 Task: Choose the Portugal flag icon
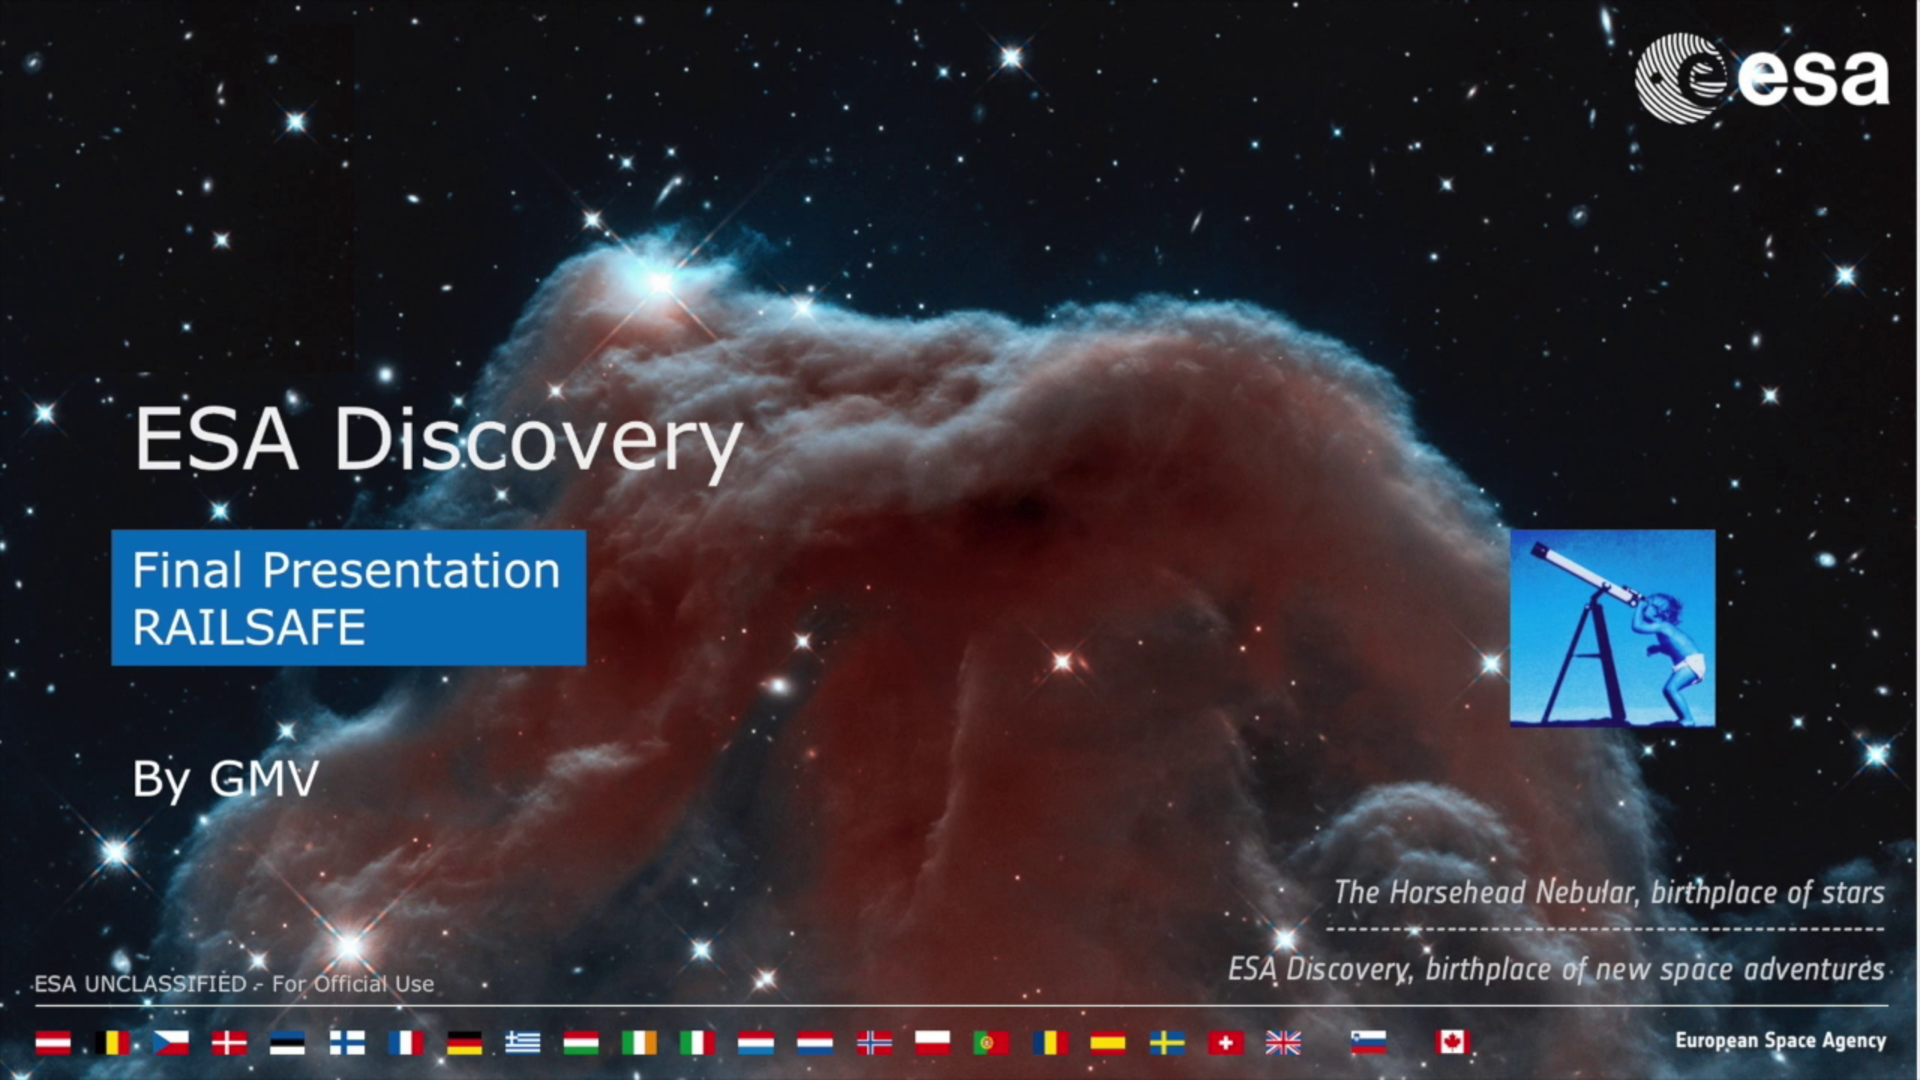click(x=991, y=1043)
